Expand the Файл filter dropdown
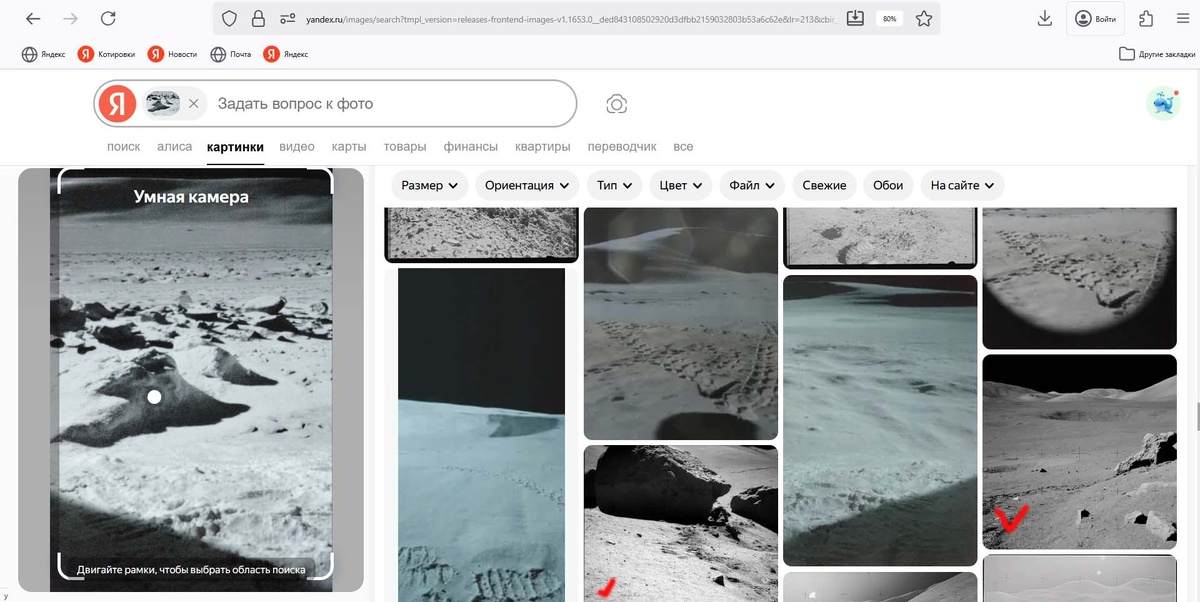 (752, 185)
